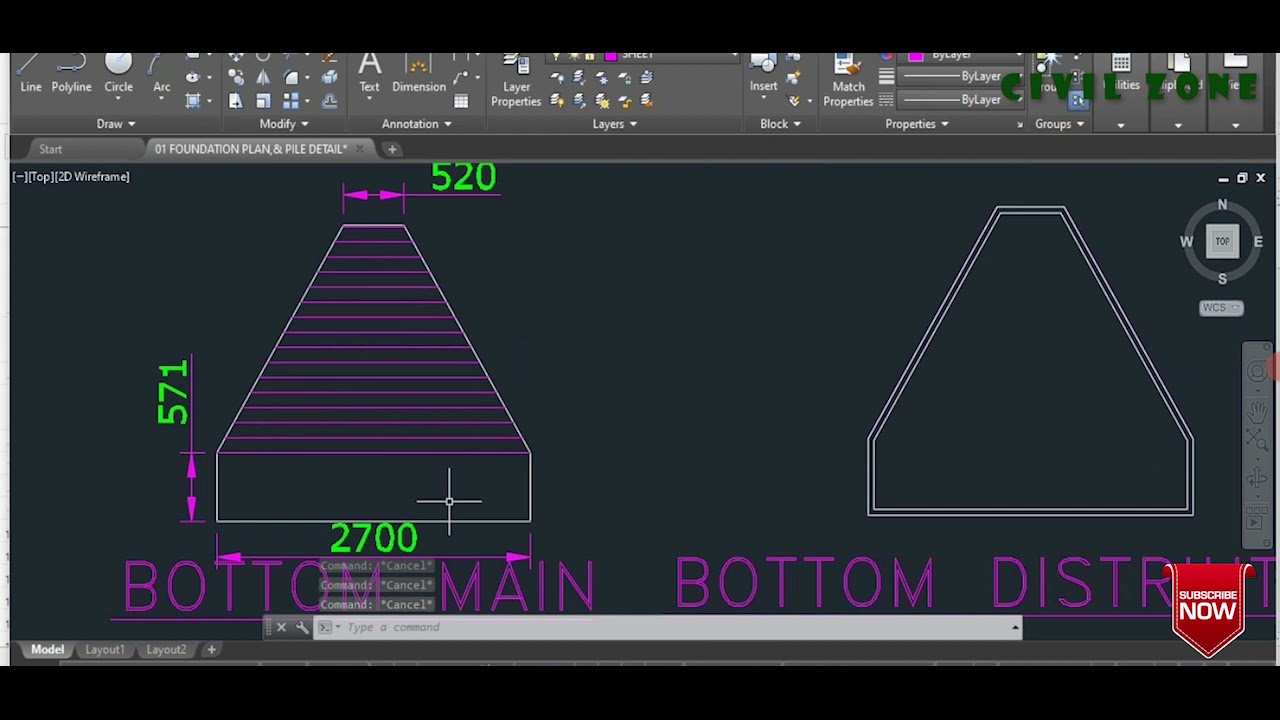Select the Polyline tool
The width and height of the screenshot is (1280, 720).
coord(71,75)
